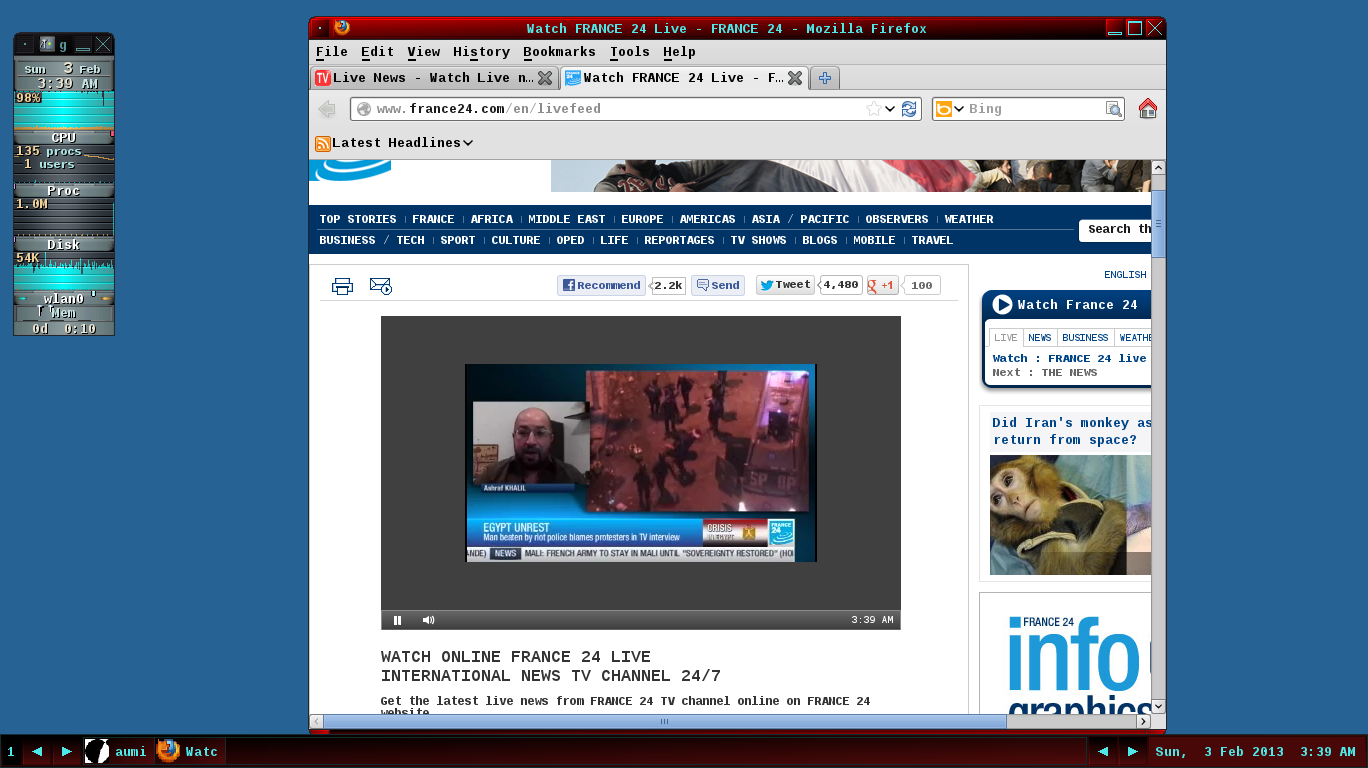Screen dimensions: 1368x768
Task: Expand the Latest Headlines bookmark dropdown
Action: tap(468, 143)
